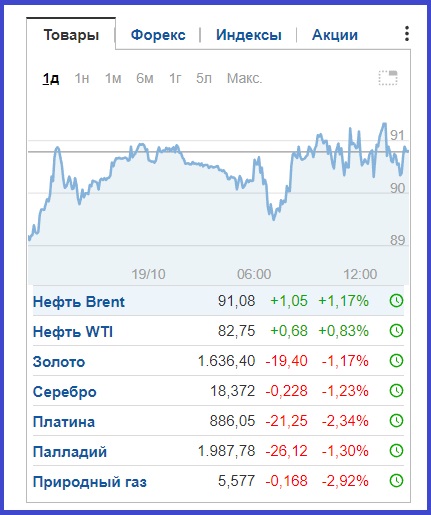Screen dimensions: 431x515
Task: Open the Индексы tab
Action: tap(249, 35)
